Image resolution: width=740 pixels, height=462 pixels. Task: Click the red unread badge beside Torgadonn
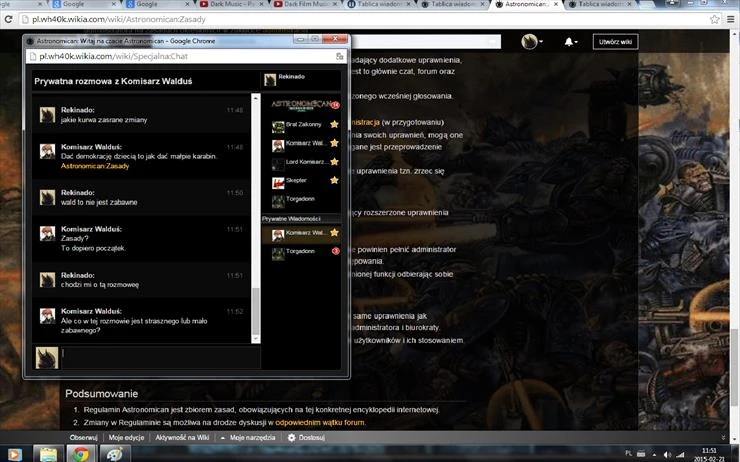tap(336, 251)
